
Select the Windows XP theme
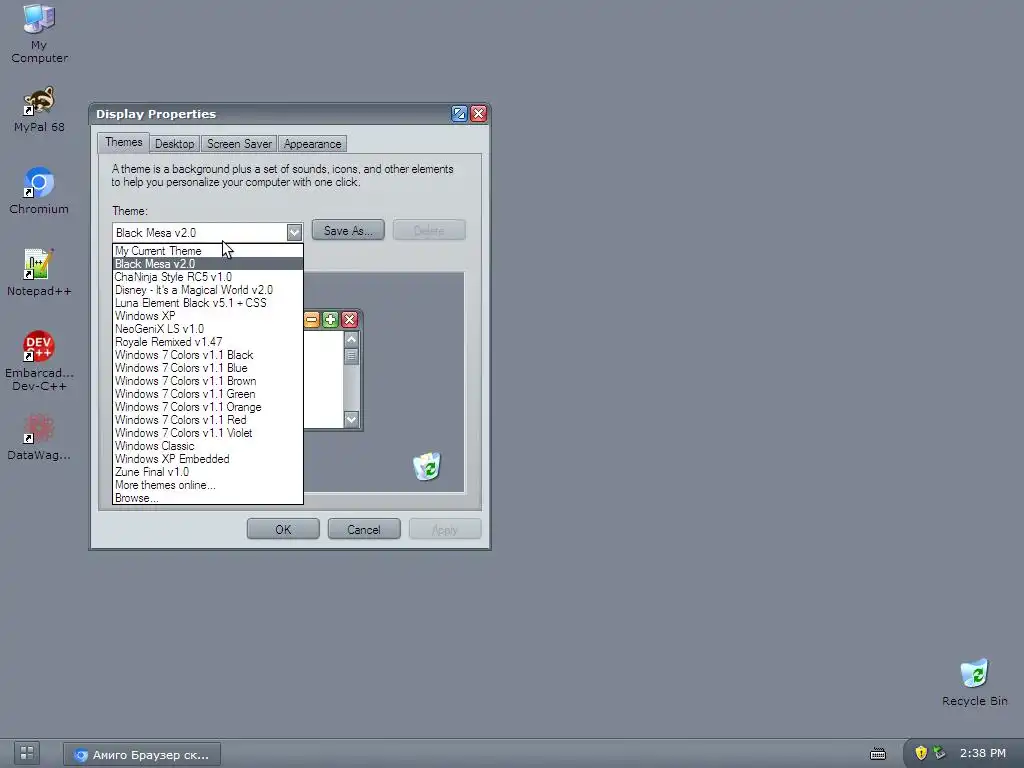point(208,316)
